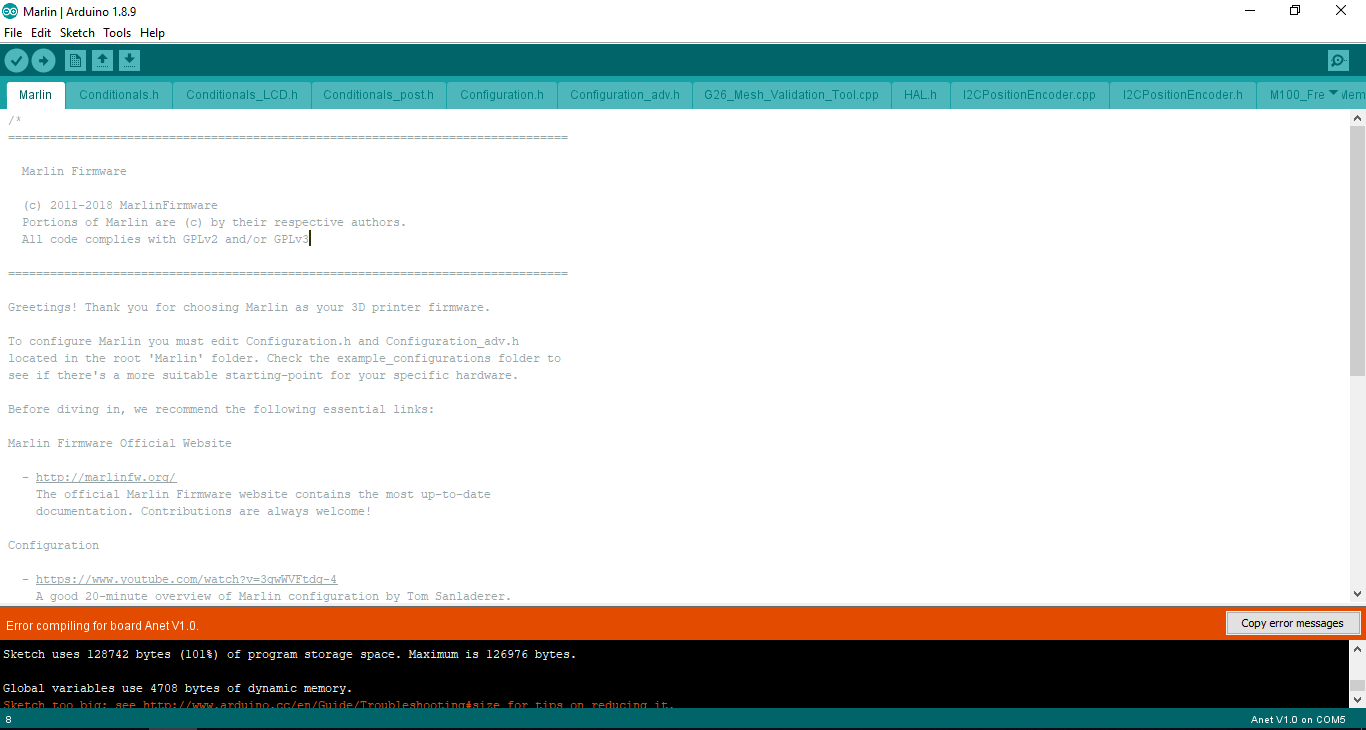This screenshot has width=1366, height=730.
Task: Click the "located in the root 'Marlin' folder" line
Action: pyautogui.click(x=284, y=358)
